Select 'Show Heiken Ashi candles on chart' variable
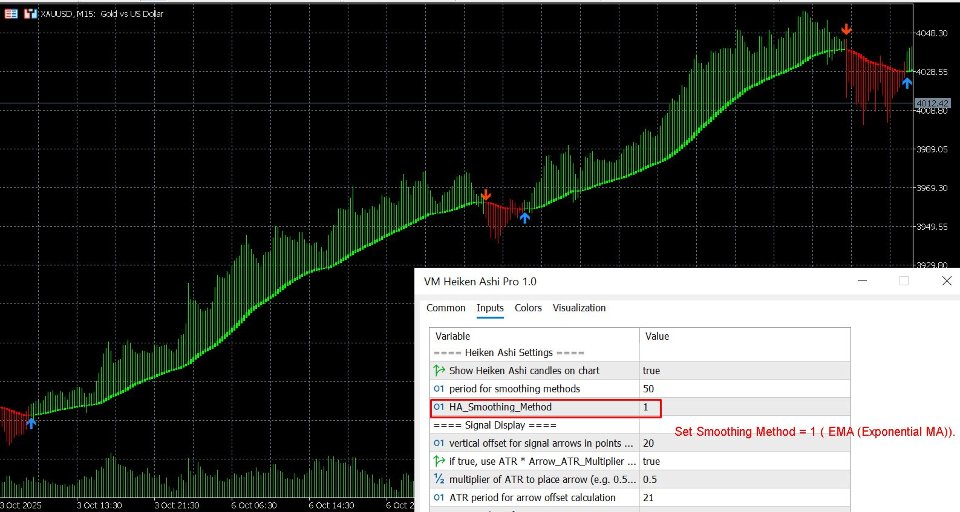 click(524, 371)
